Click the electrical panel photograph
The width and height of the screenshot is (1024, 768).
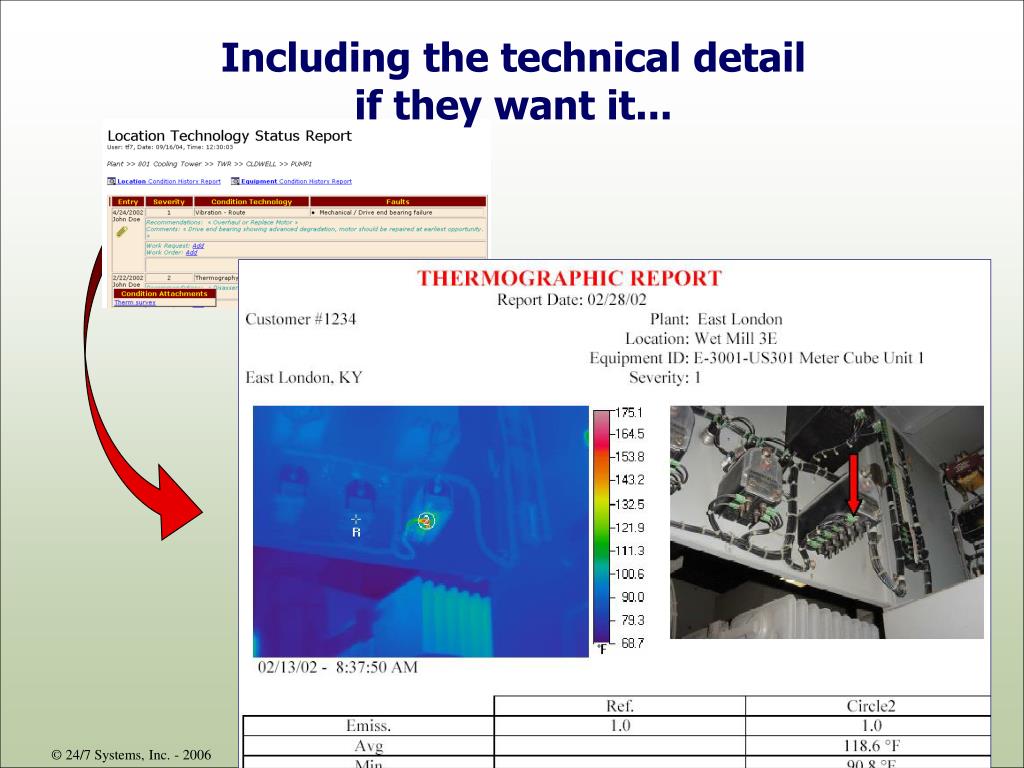click(827, 522)
